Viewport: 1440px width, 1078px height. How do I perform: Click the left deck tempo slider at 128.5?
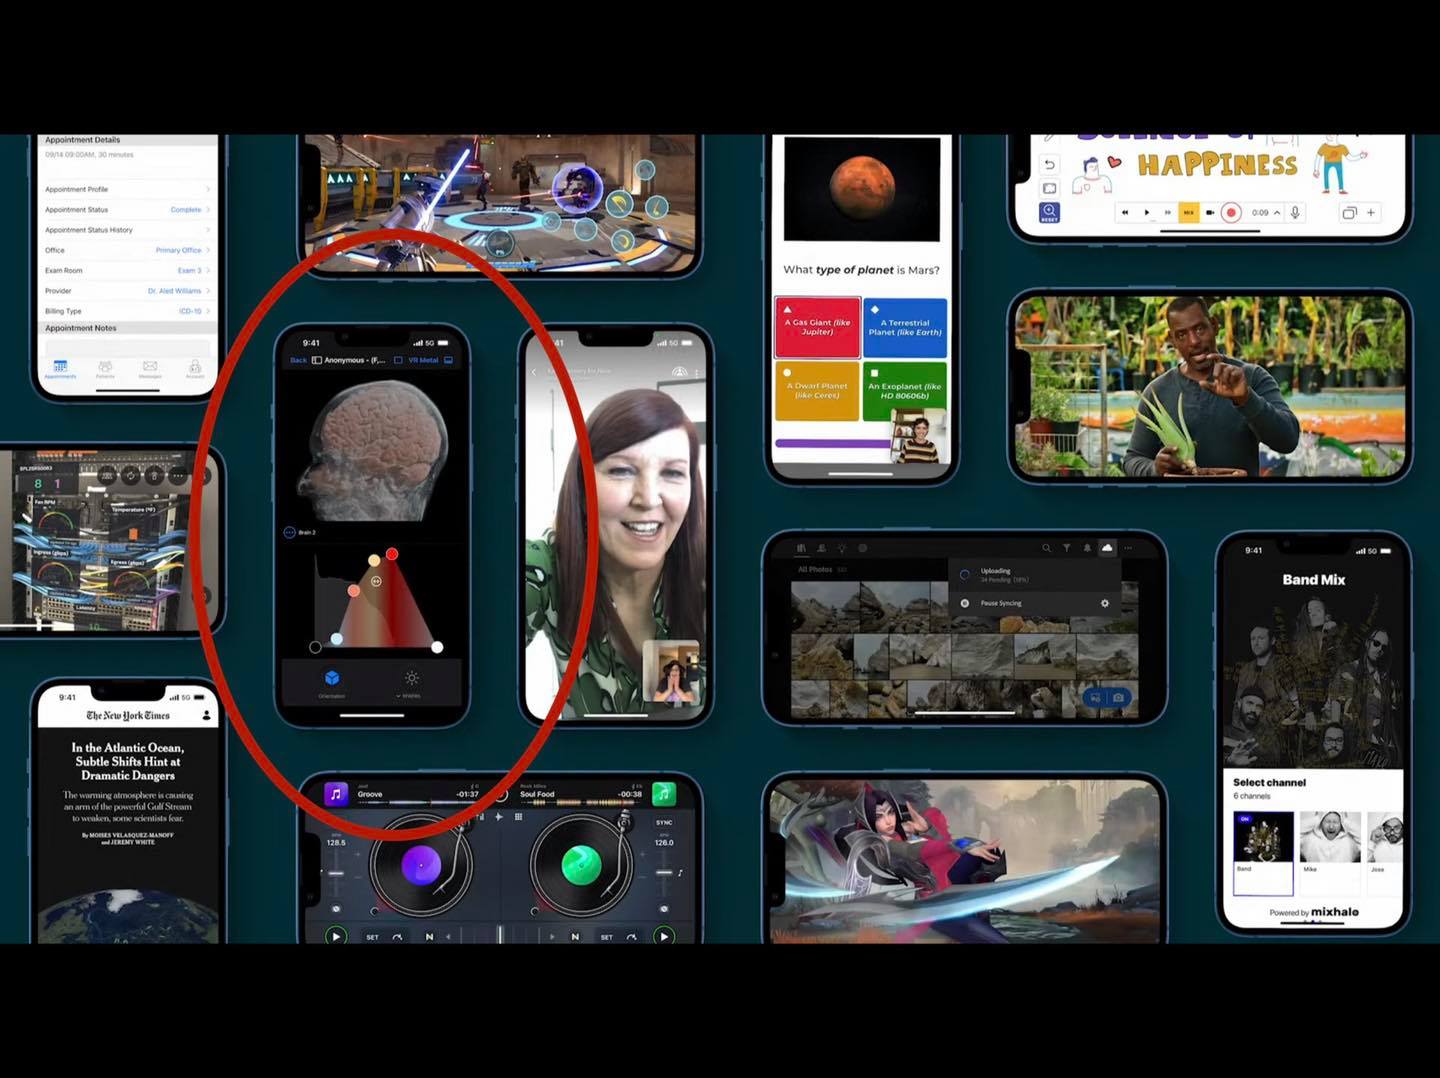336,872
